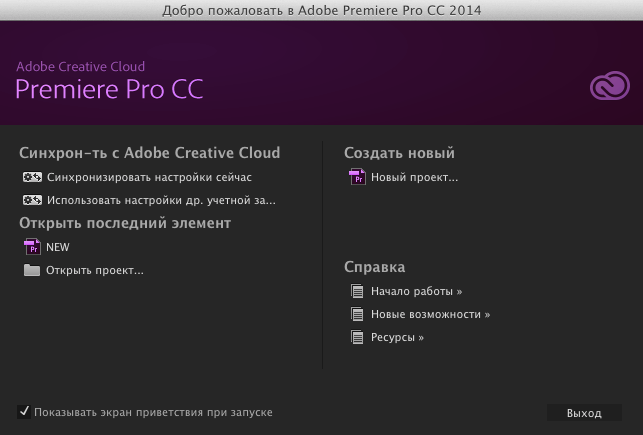Viewport: 643px width, 435px height.
Task: Click the Выход button
Action: [x=584, y=413]
